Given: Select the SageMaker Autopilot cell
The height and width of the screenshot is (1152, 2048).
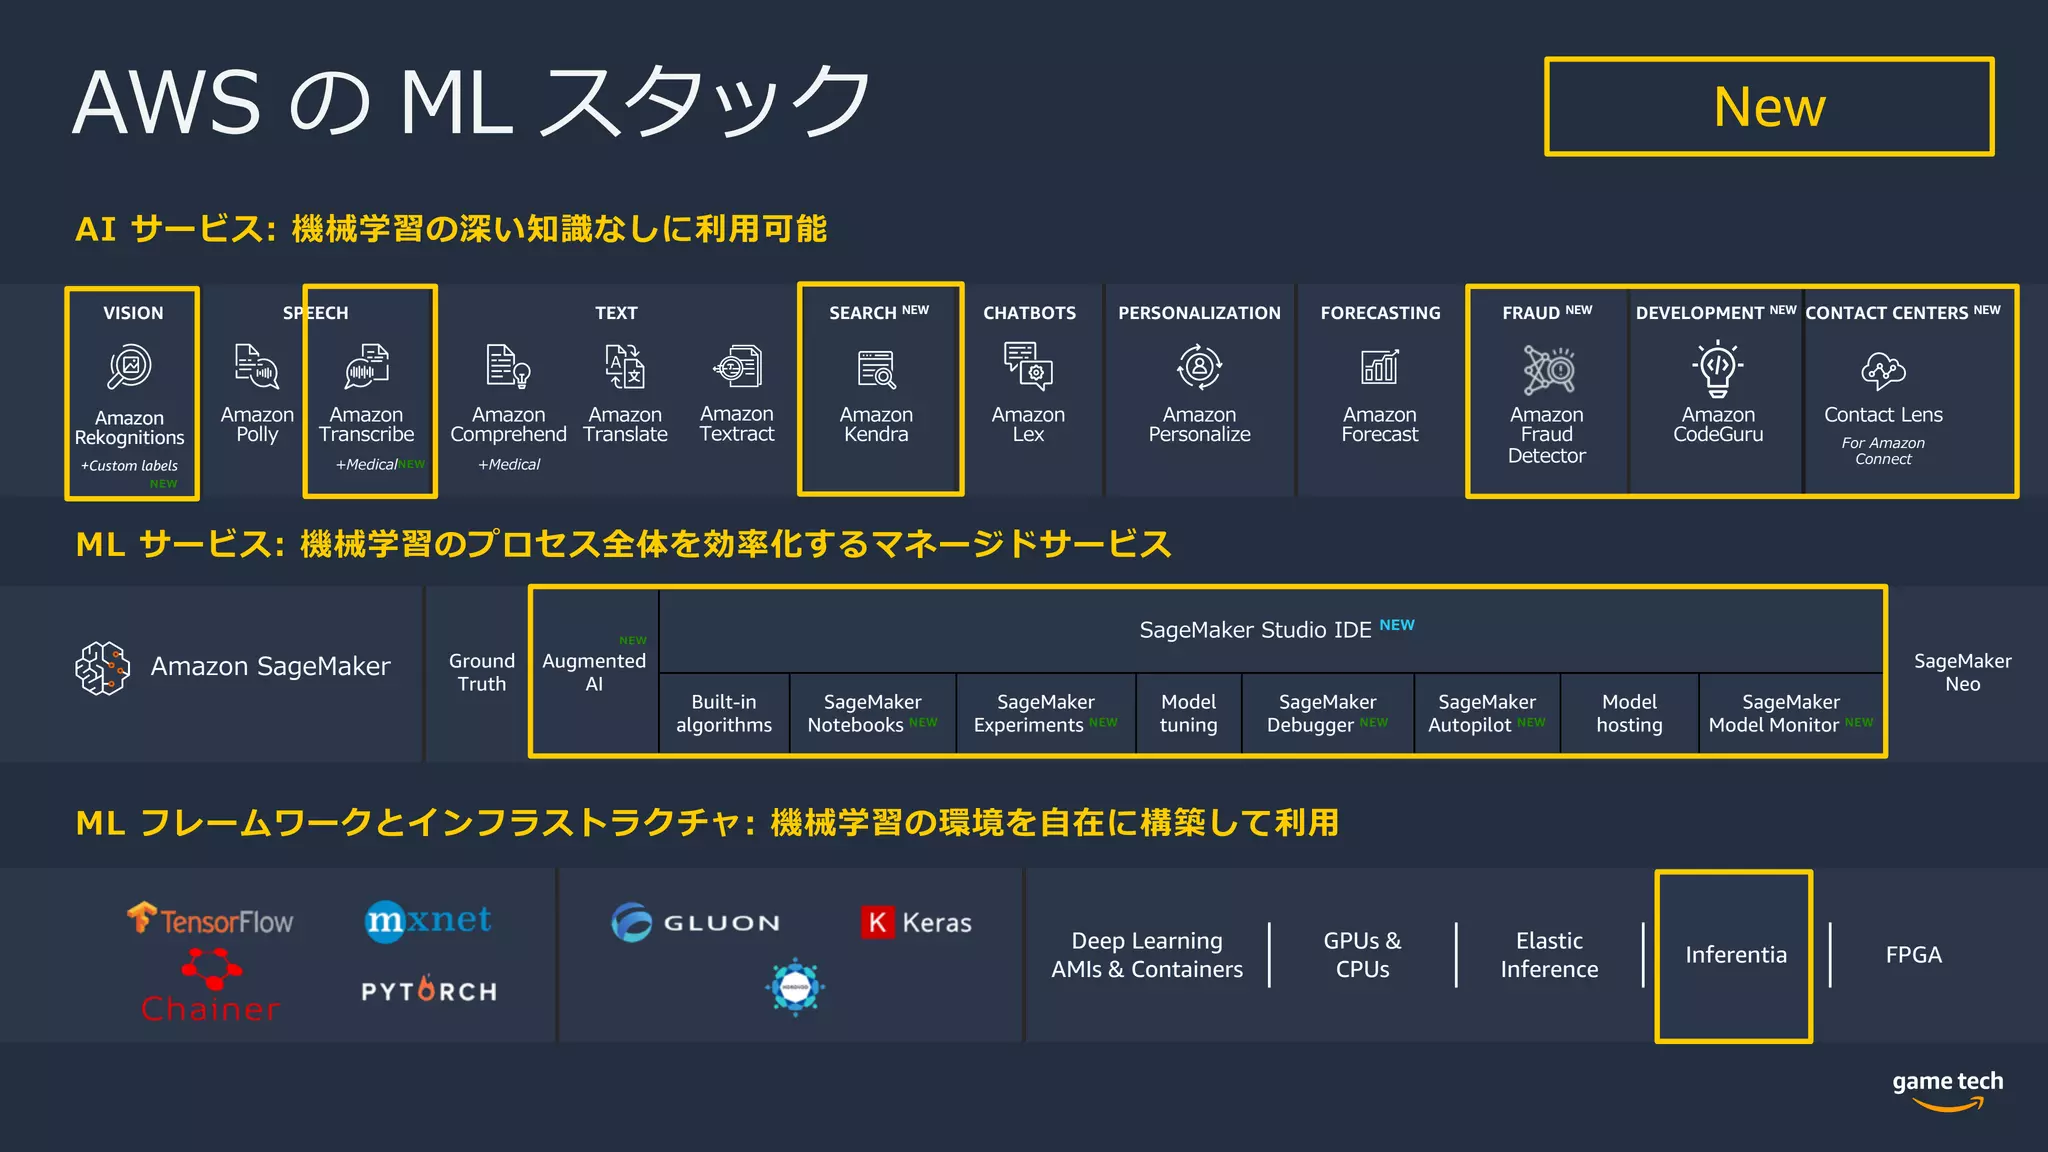Looking at the screenshot, I should point(1486,714).
